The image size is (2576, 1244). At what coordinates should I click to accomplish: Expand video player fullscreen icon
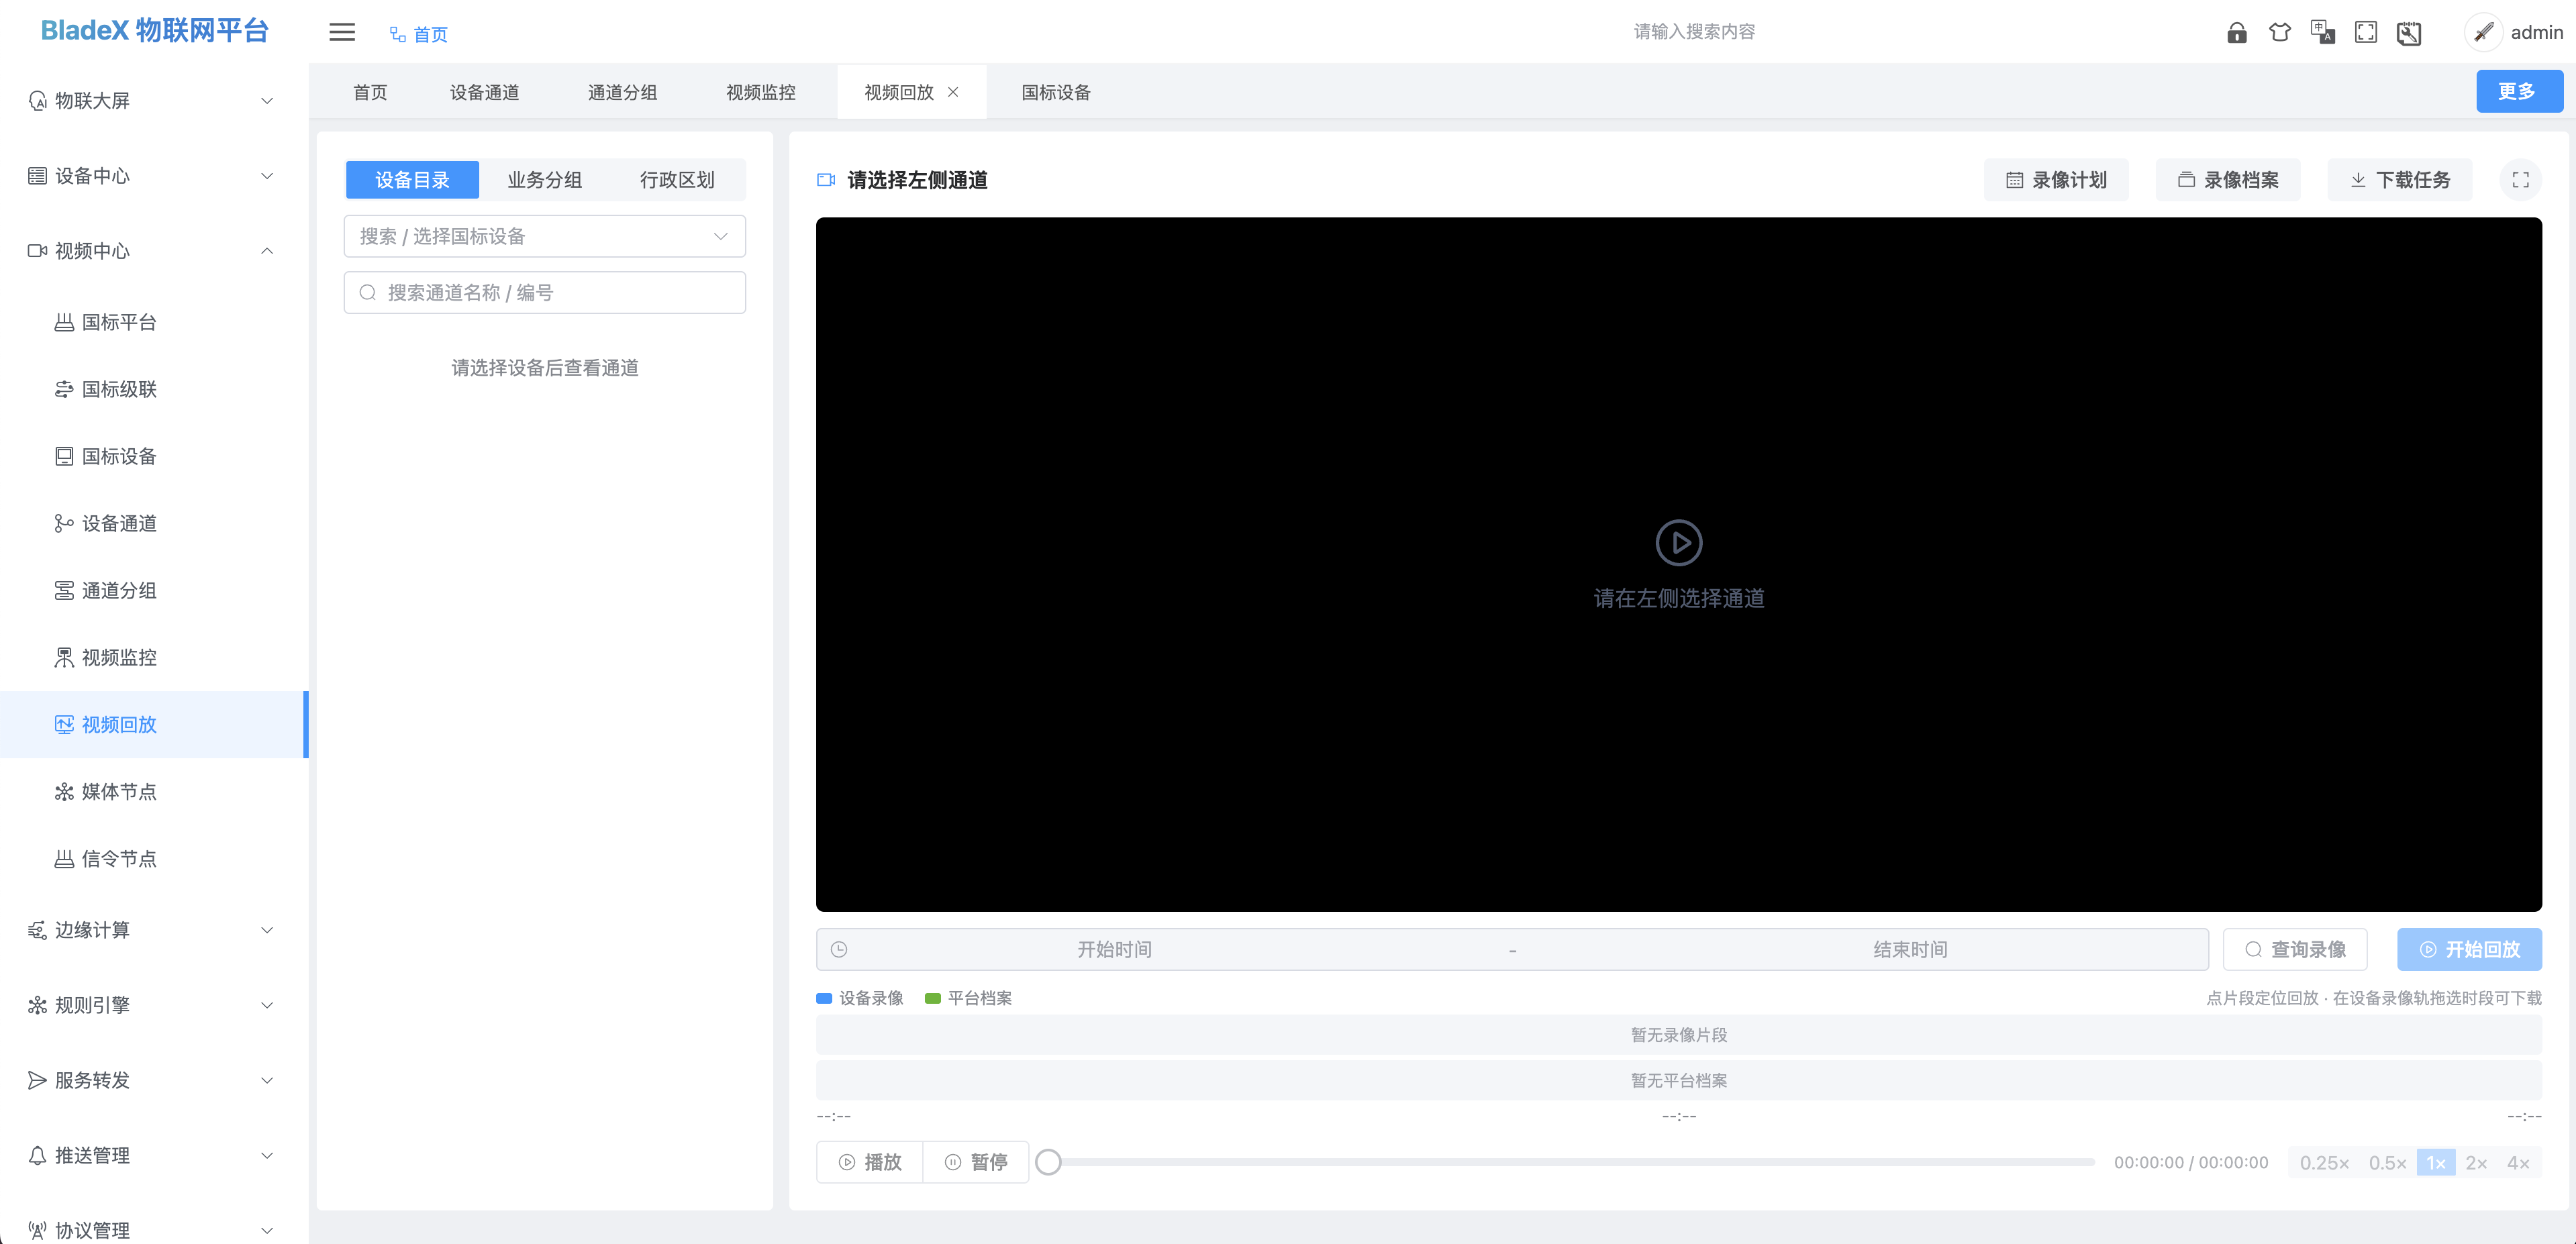pos(2520,180)
